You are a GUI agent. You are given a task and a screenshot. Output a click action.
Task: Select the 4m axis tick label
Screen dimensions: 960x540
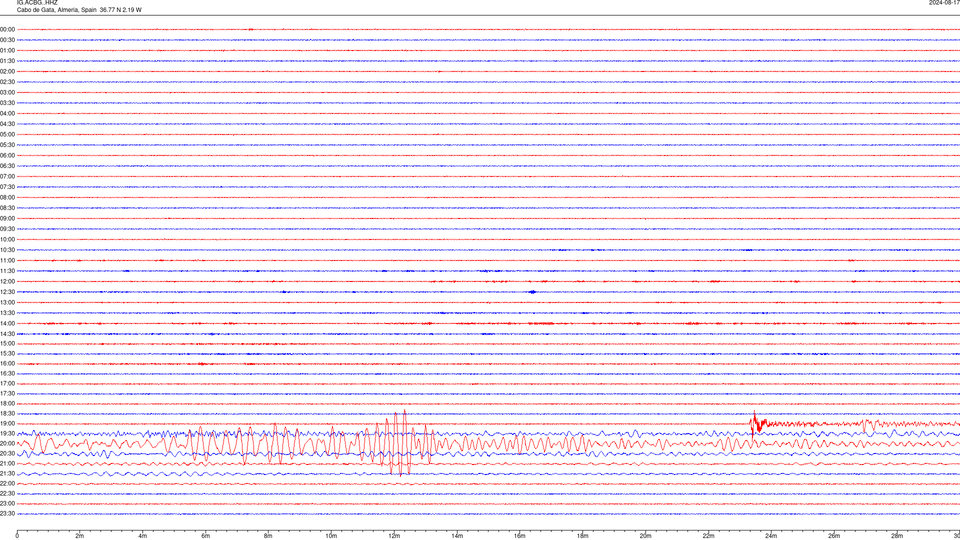(143, 536)
